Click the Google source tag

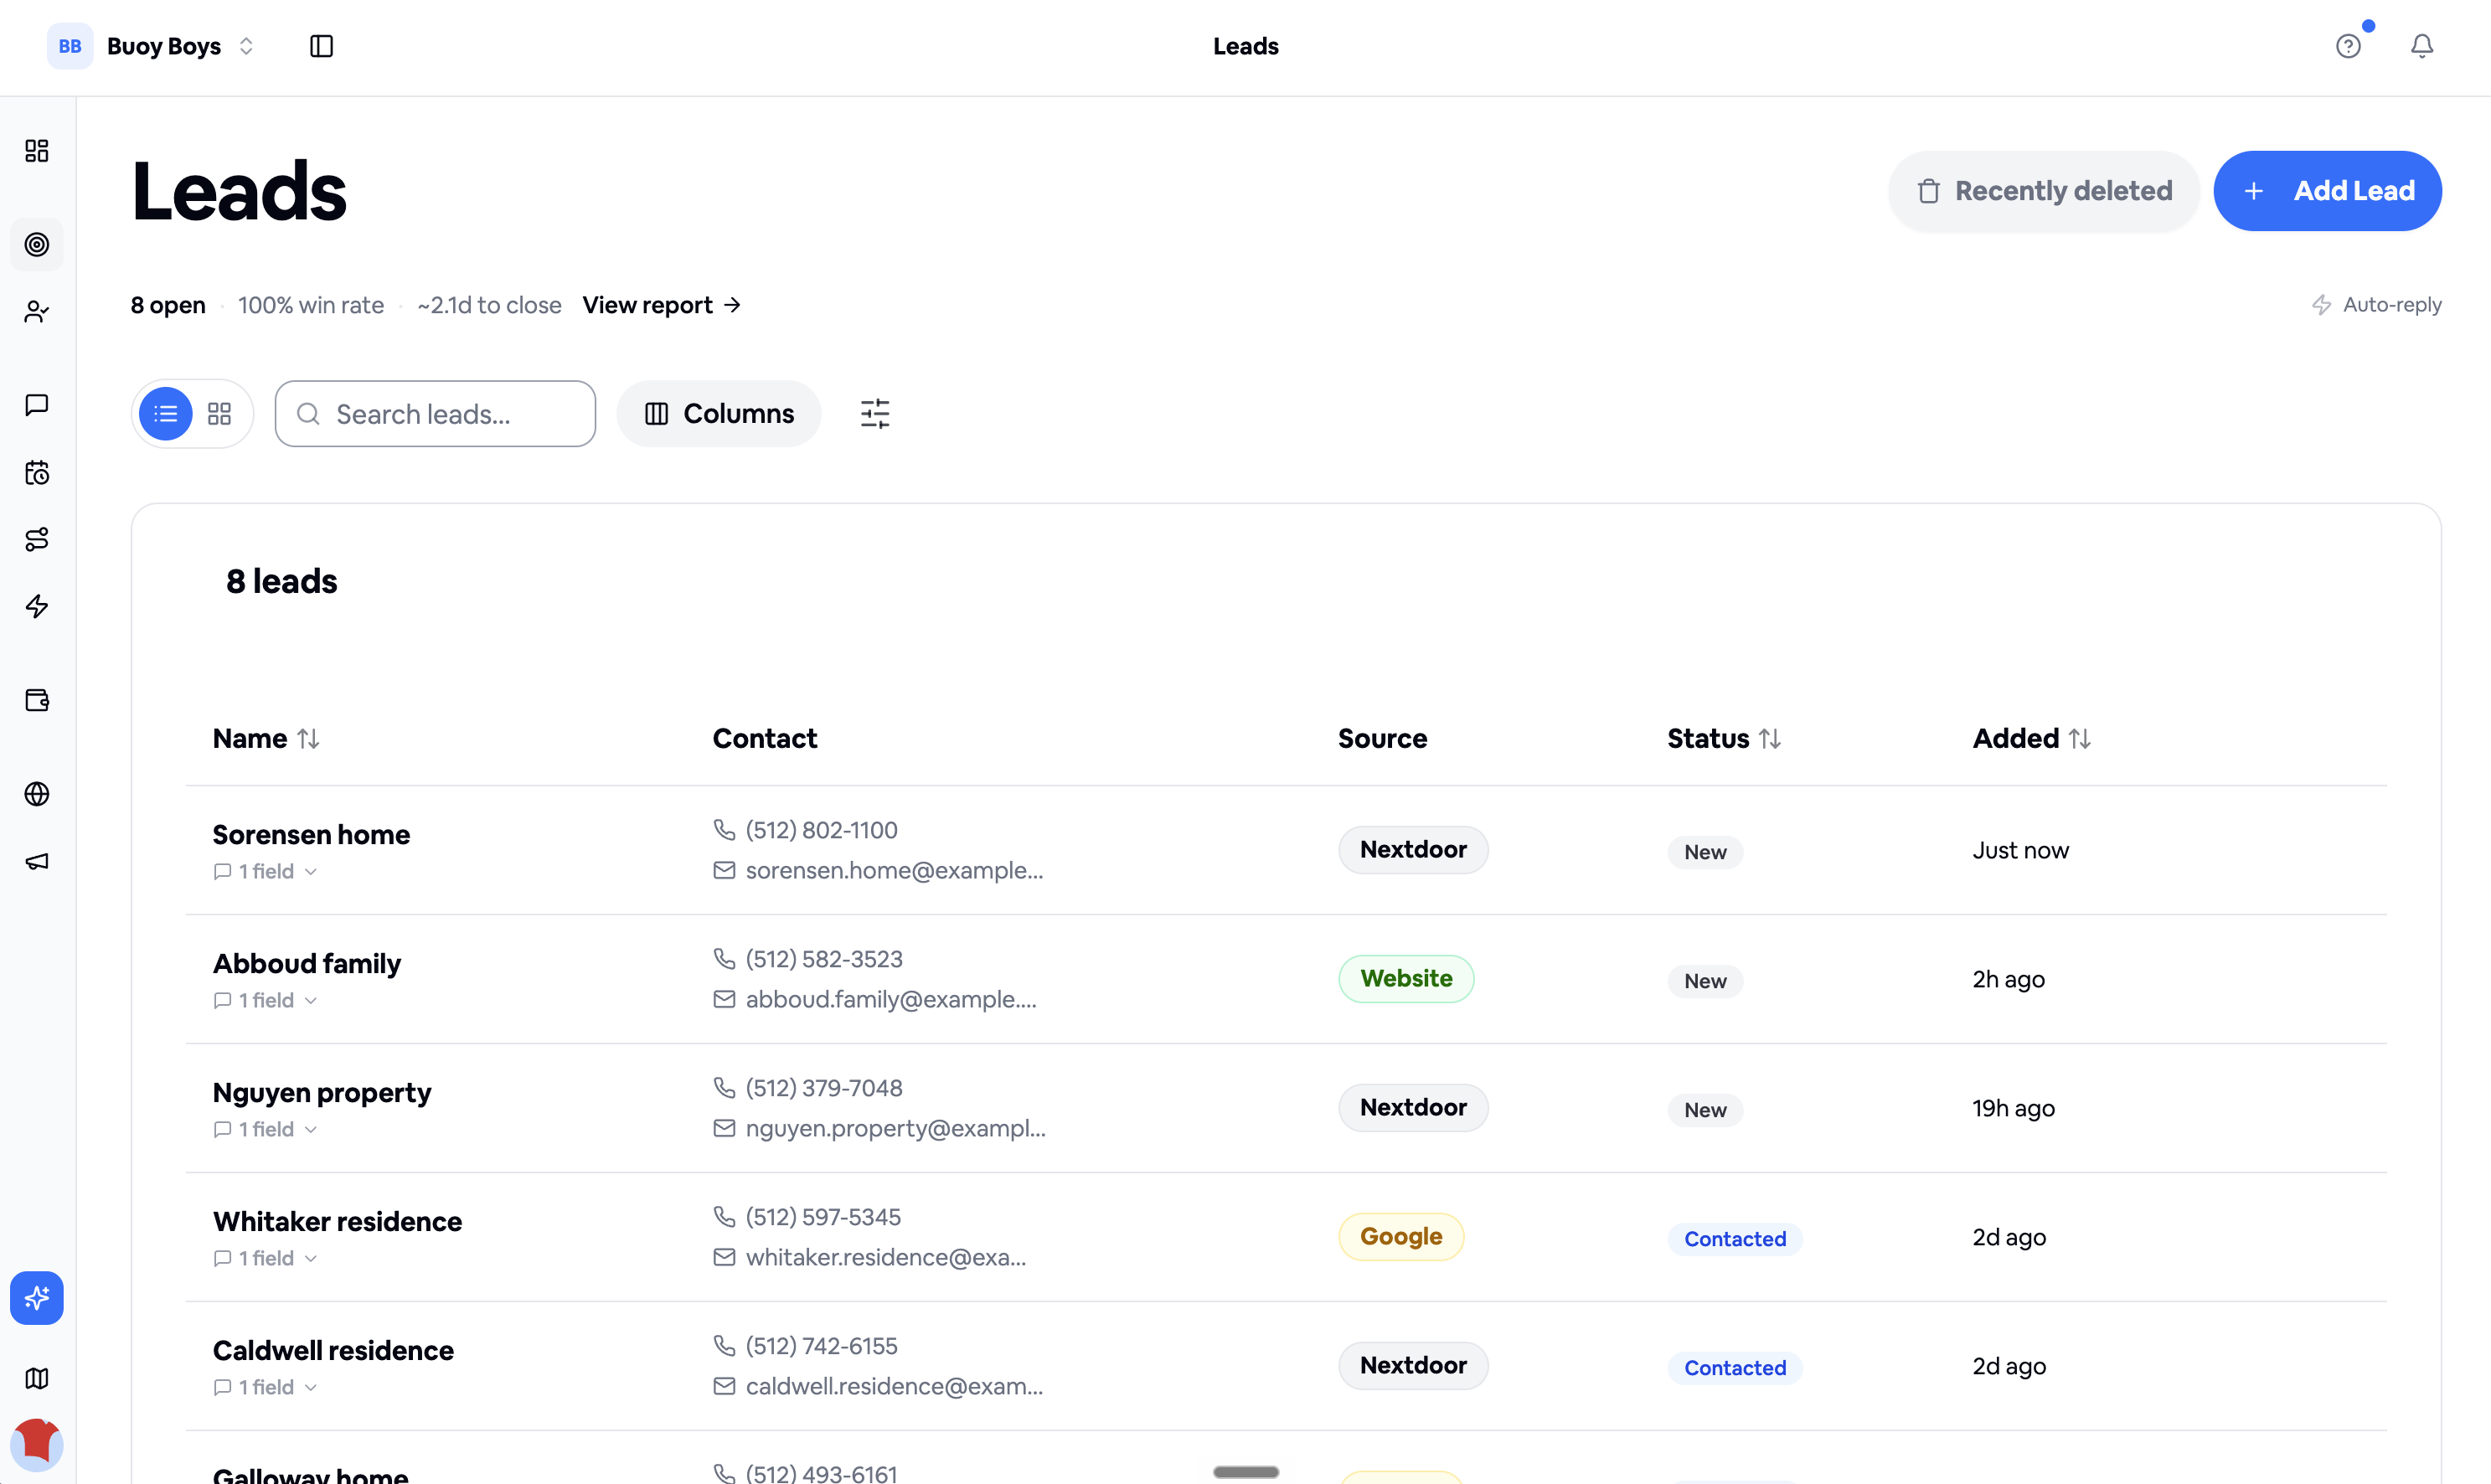pyautogui.click(x=1401, y=1237)
